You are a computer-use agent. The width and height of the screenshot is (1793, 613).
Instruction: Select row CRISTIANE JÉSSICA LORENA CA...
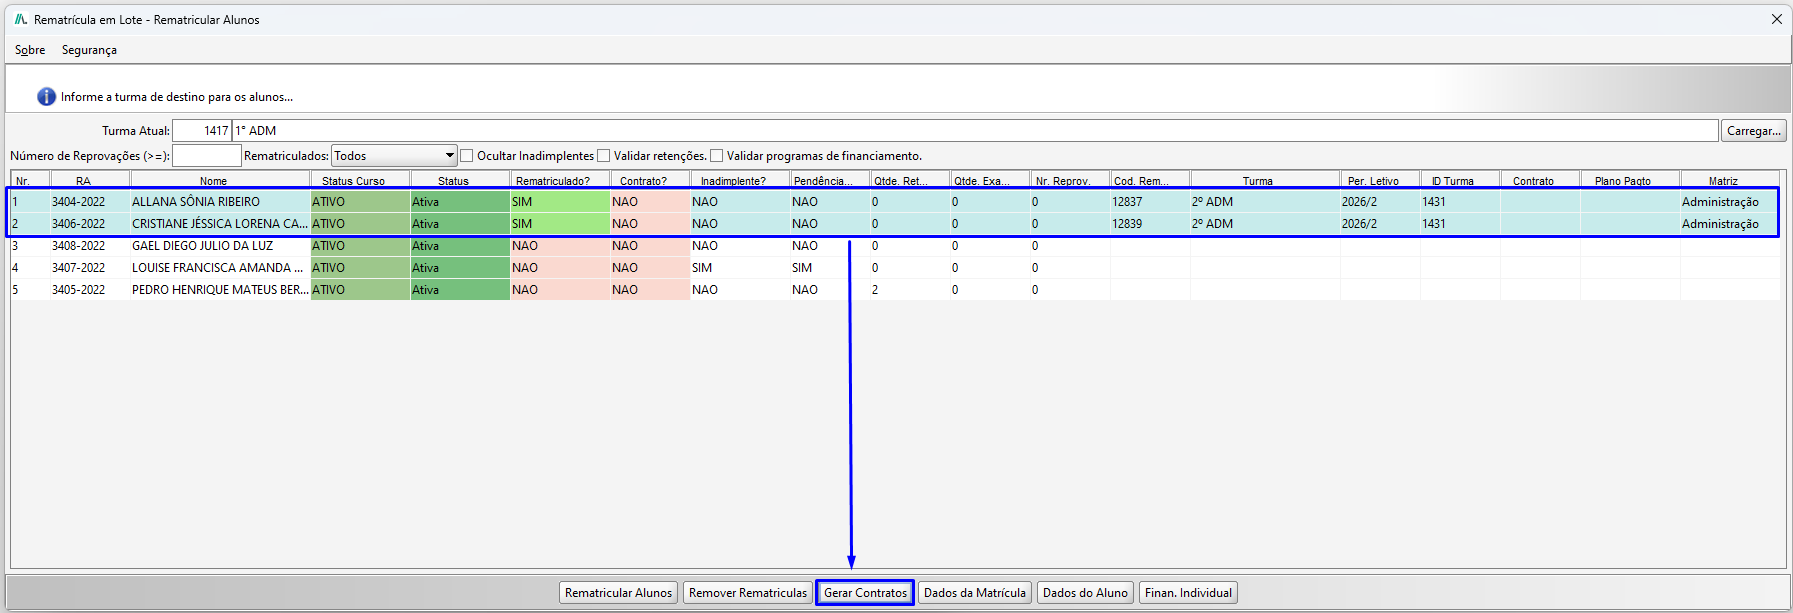point(895,224)
